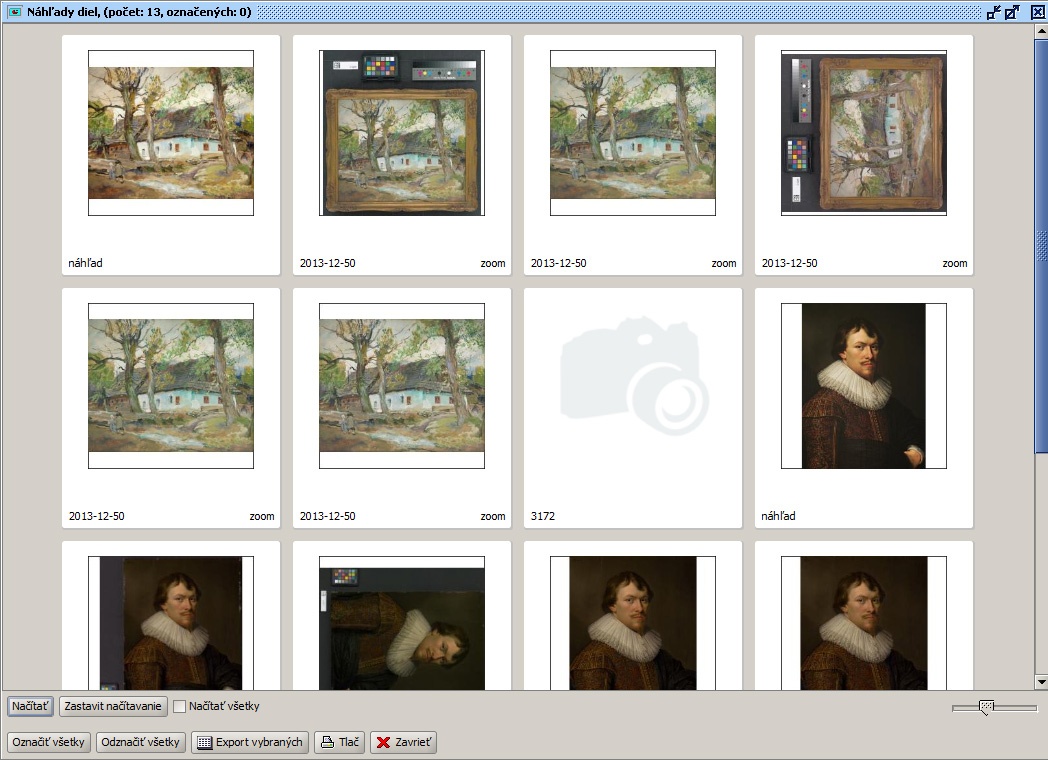Deselect all works with Odznačiť všetky
Screen dimensions: 1048x760
click(140, 742)
